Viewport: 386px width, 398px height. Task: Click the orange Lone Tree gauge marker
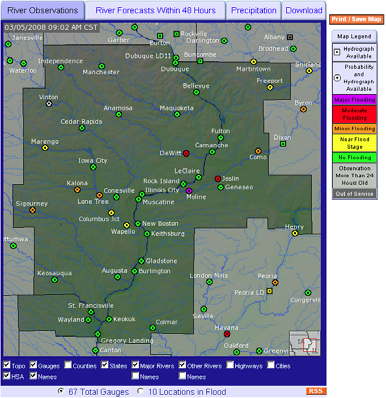pos(99,195)
